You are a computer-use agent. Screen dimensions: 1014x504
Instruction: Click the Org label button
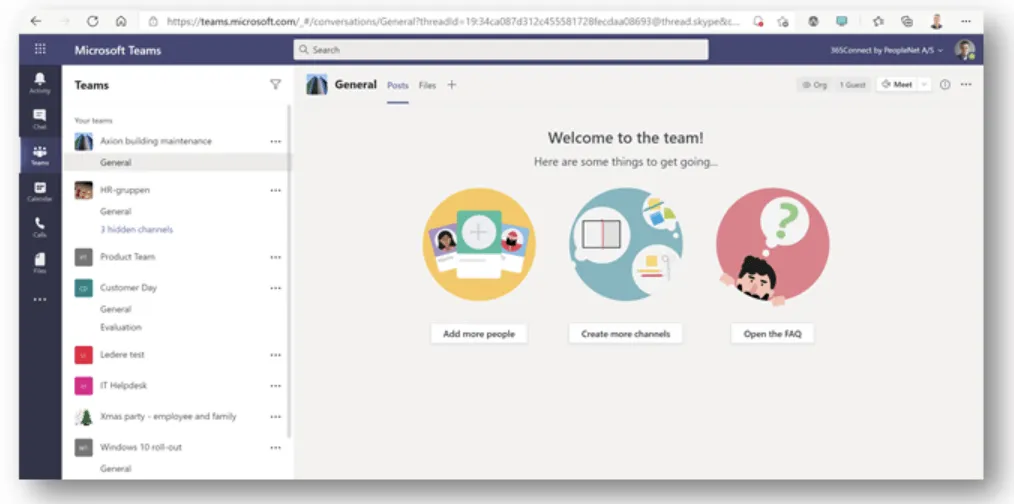tap(815, 85)
